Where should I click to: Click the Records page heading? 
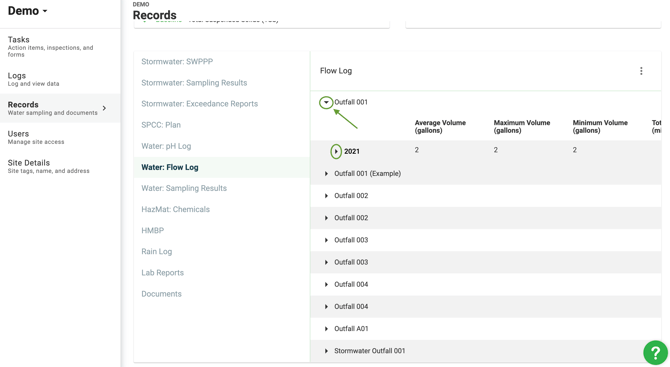tap(154, 15)
